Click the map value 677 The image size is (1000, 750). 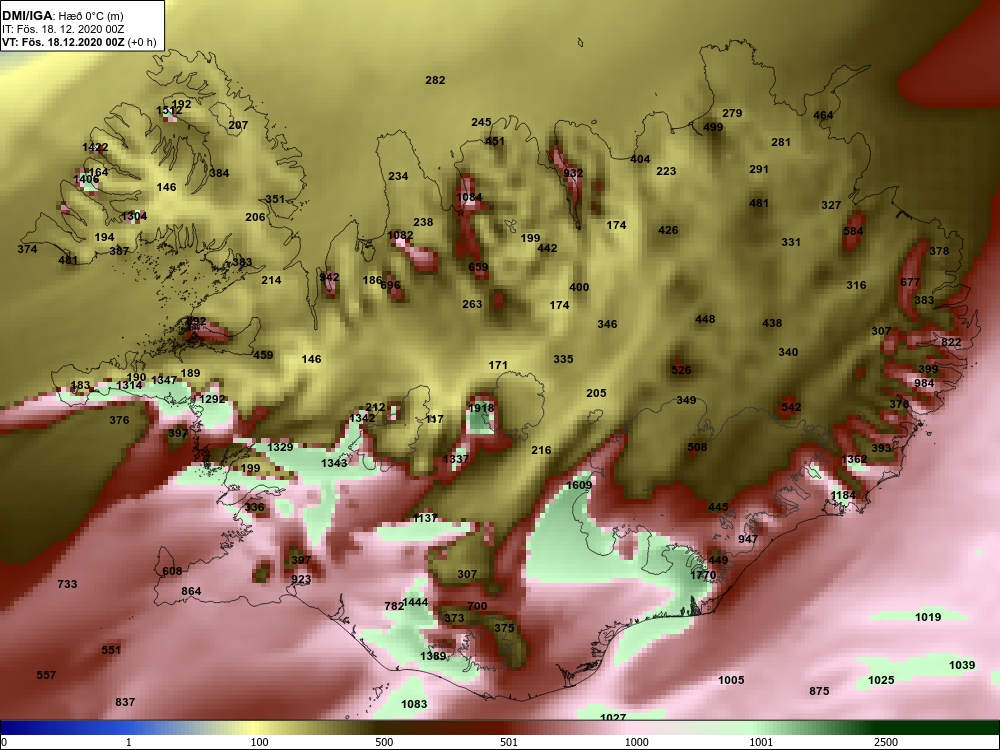point(910,282)
